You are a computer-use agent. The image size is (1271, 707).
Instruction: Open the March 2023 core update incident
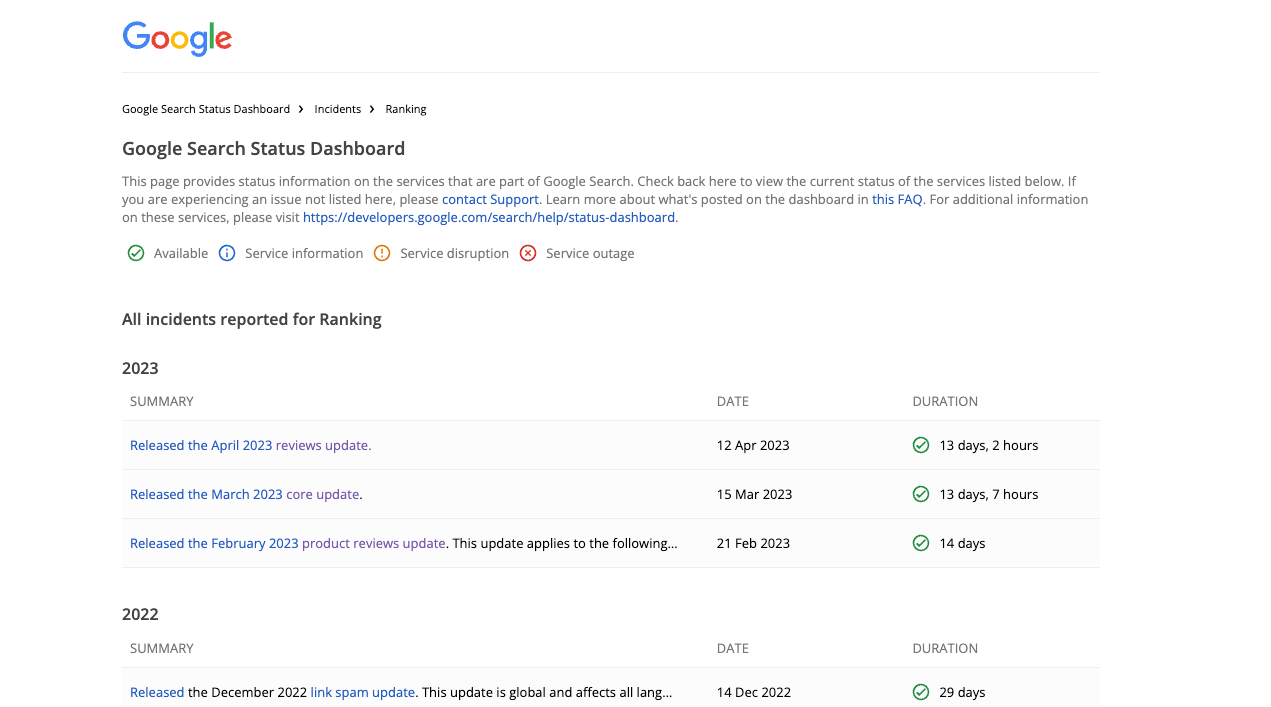pyautogui.click(x=244, y=494)
